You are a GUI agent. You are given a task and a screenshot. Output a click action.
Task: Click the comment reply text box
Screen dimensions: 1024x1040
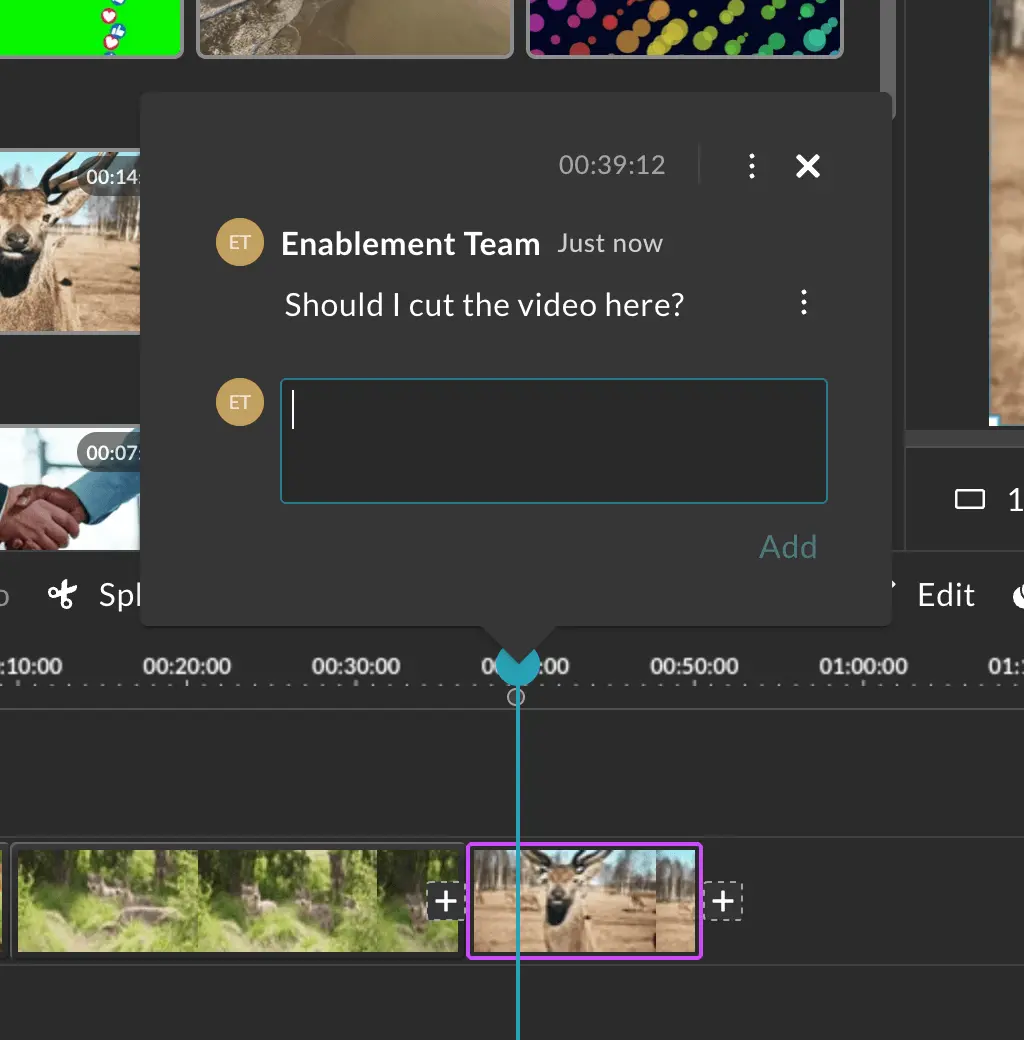click(554, 441)
